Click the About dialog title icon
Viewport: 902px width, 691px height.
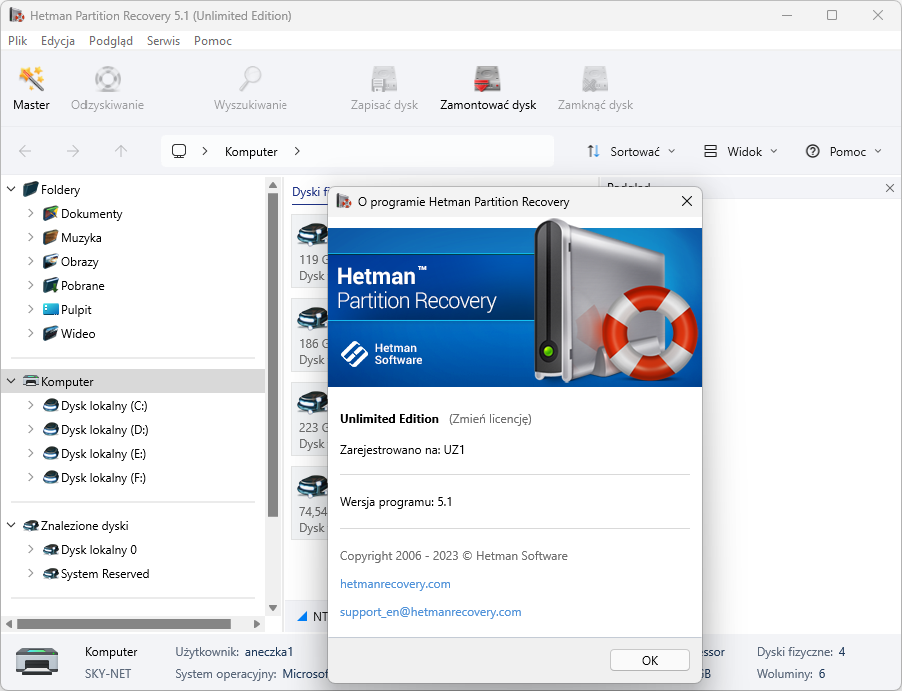[x=344, y=201]
